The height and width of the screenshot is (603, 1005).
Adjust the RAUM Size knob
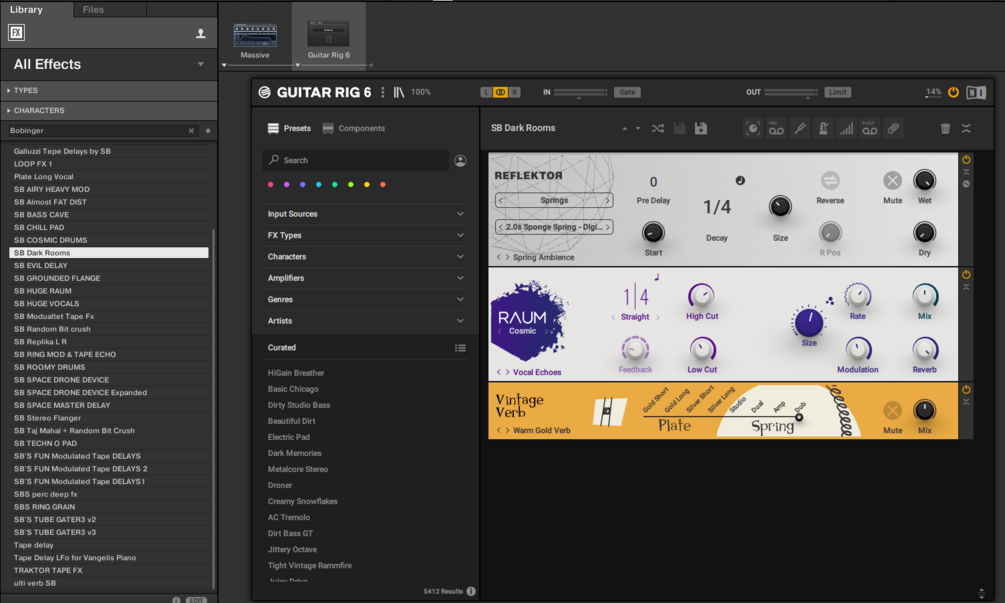[x=809, y=323]
